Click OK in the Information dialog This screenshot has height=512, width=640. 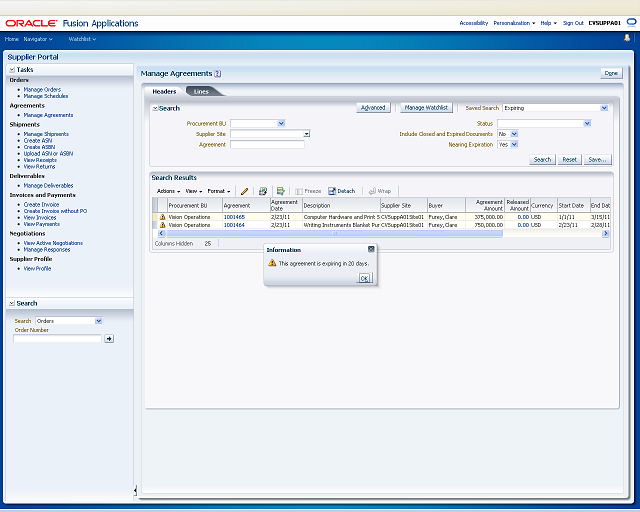click(364, 278)
